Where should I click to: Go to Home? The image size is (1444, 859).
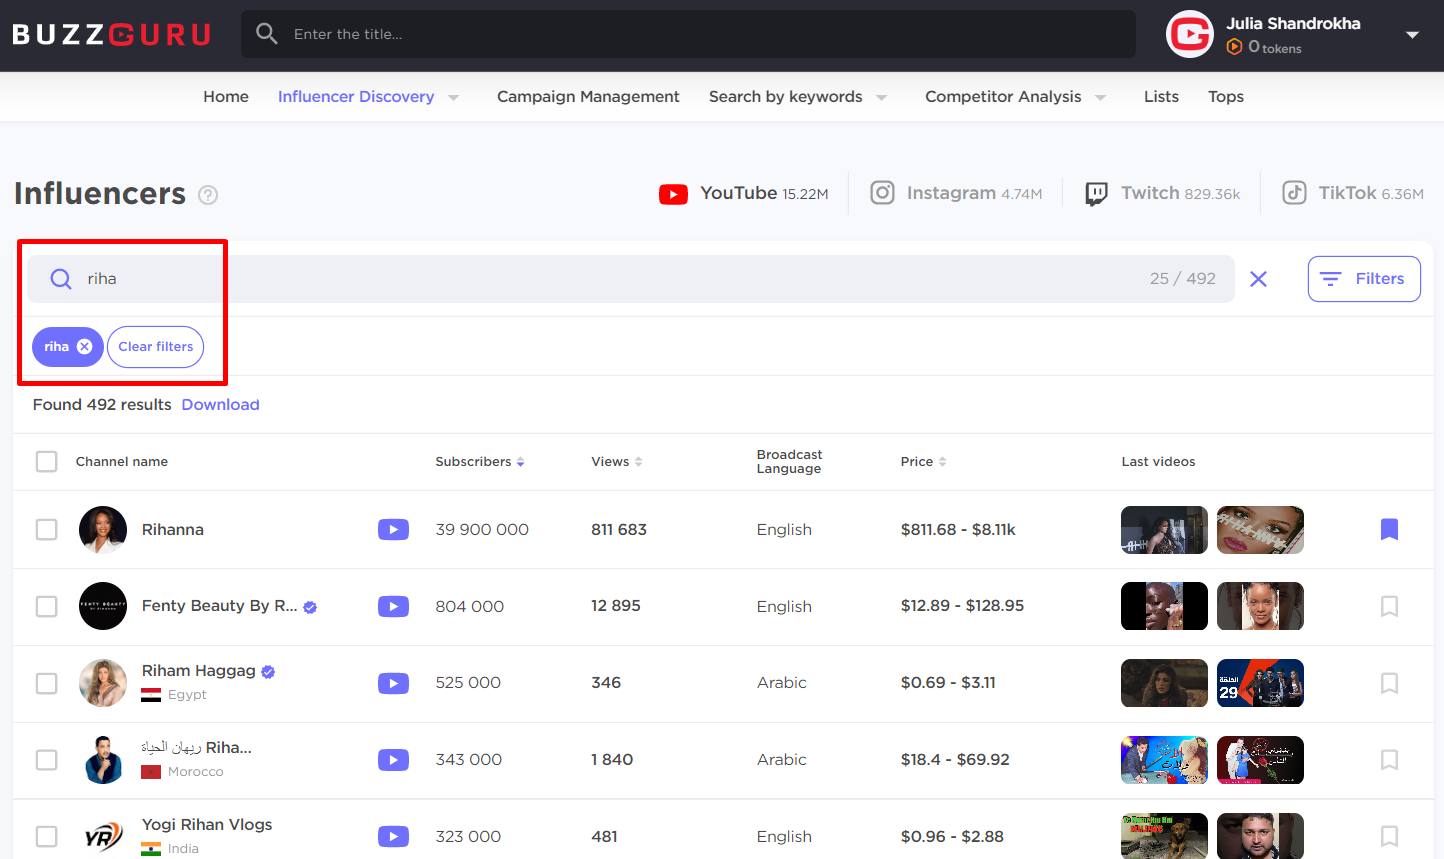click(226, 97)
